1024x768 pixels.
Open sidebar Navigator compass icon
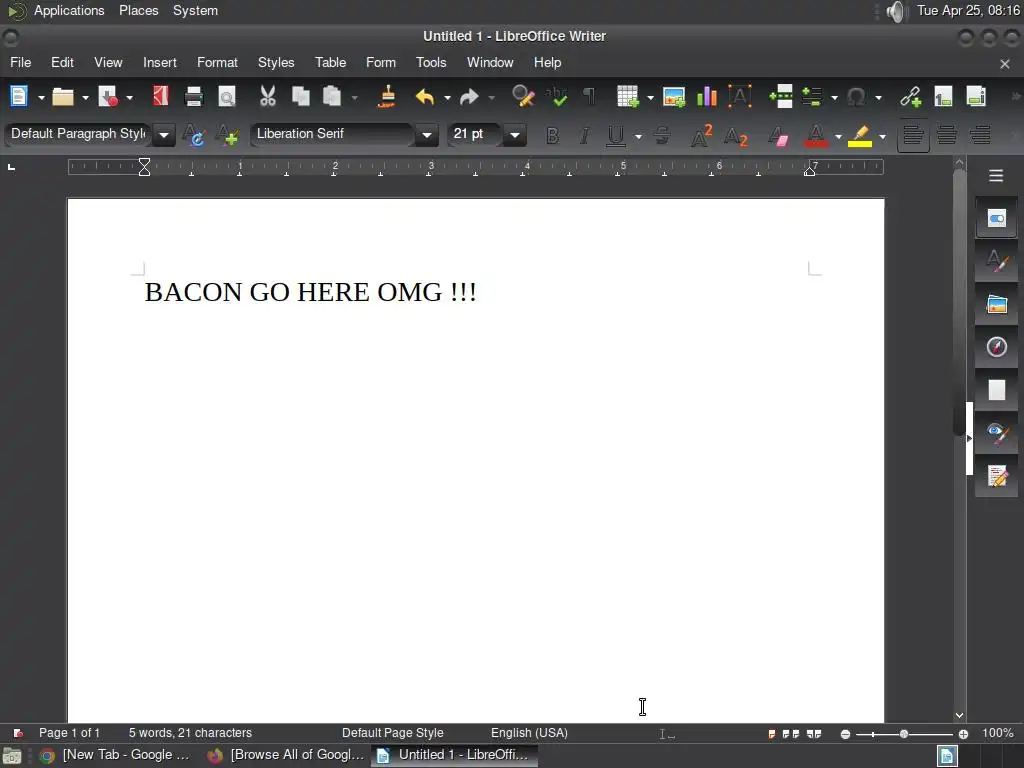996,346
